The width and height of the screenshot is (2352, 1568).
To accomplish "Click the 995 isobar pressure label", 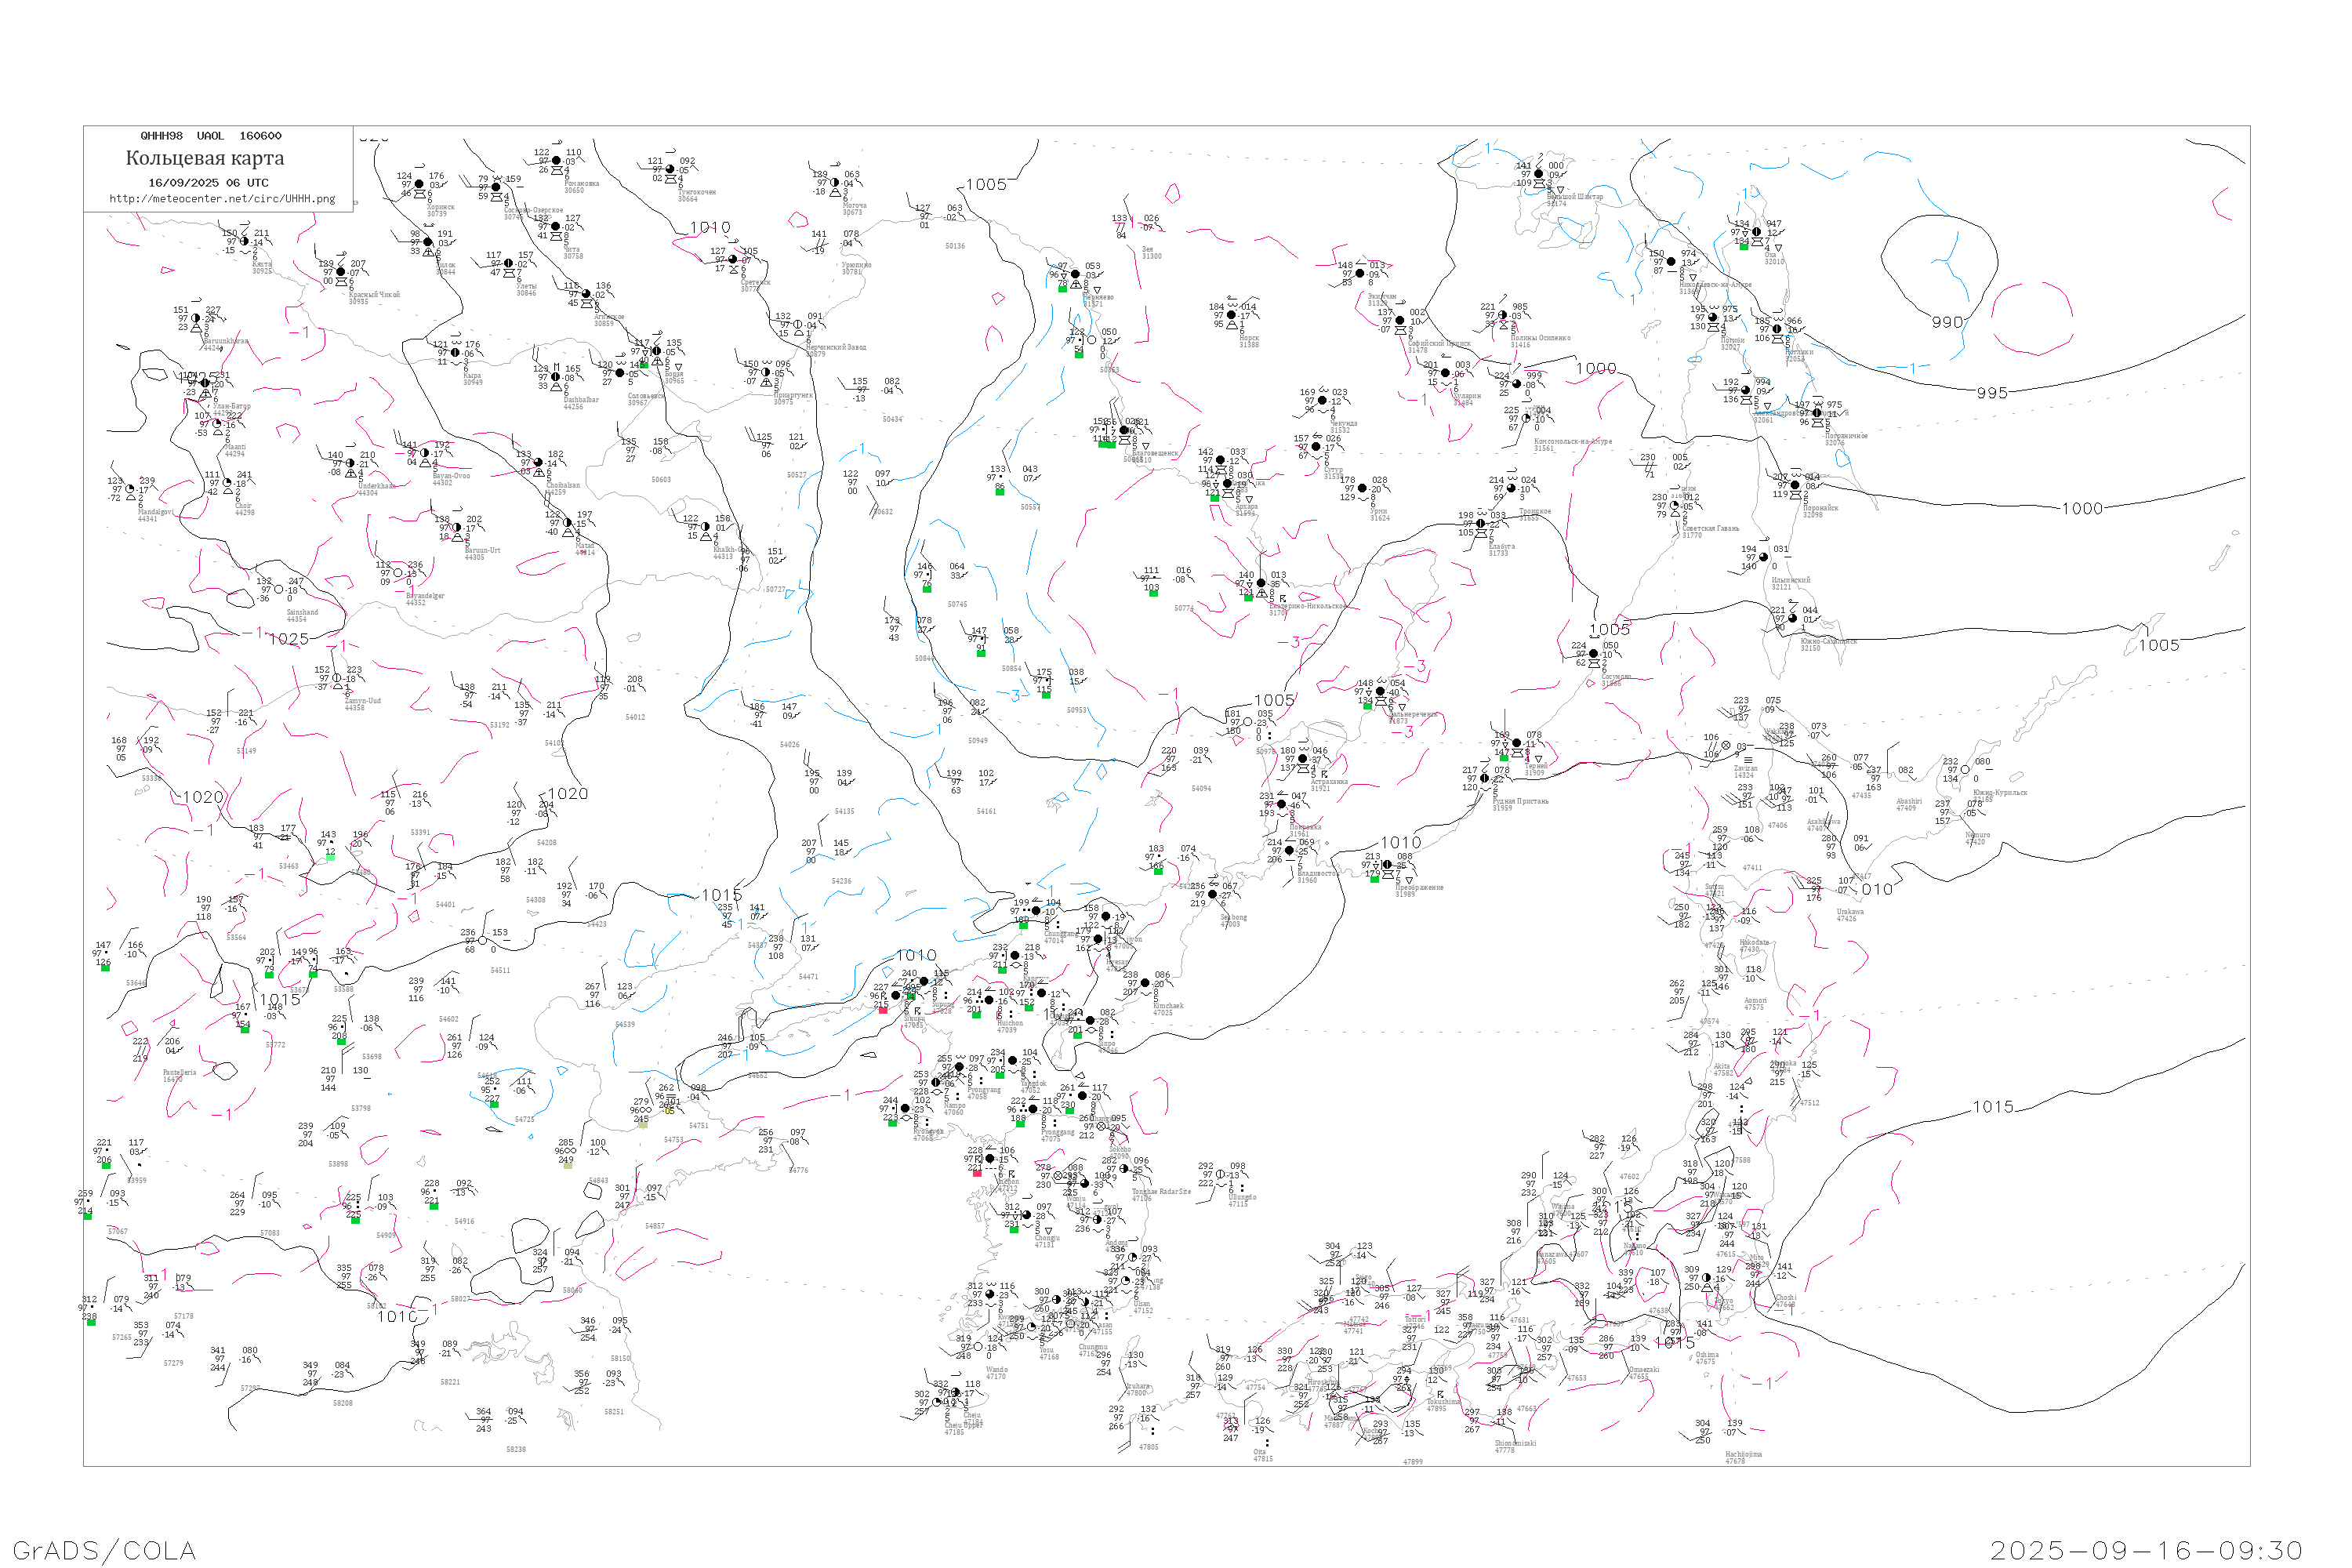I will (x=1992, y=393).
